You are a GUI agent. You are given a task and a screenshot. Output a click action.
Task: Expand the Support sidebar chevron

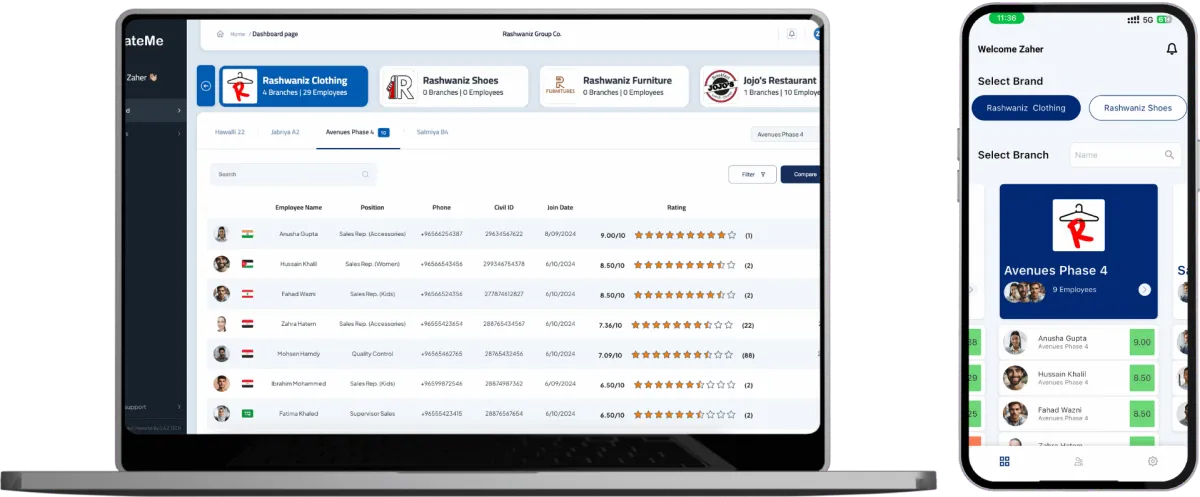179,407
